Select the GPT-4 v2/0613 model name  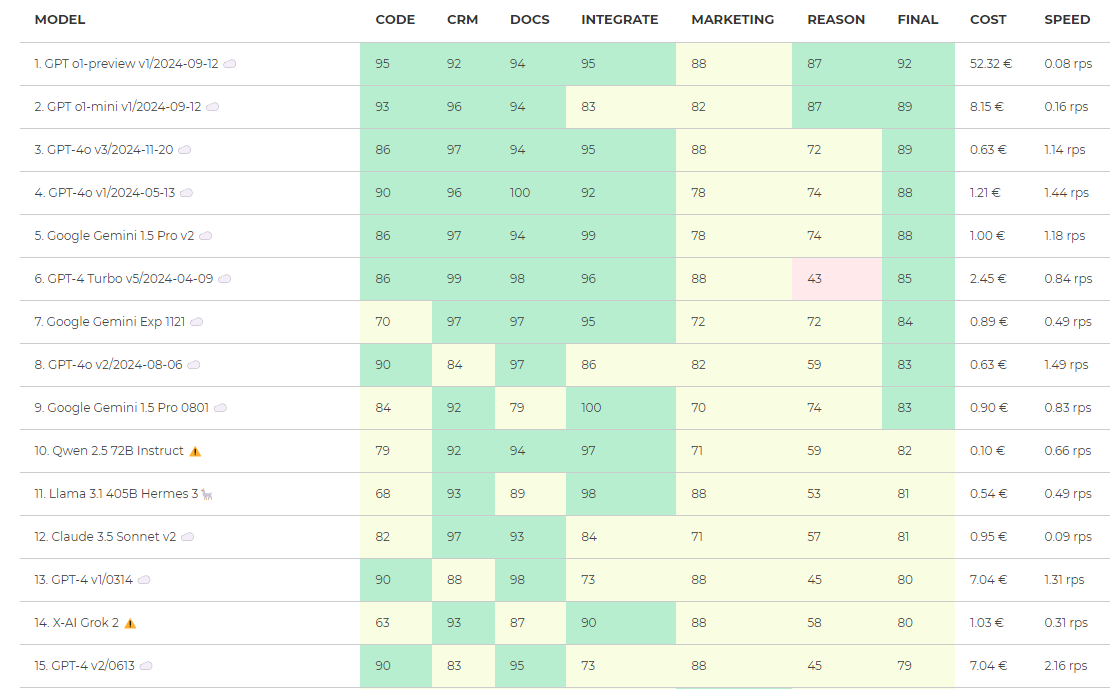85,666
